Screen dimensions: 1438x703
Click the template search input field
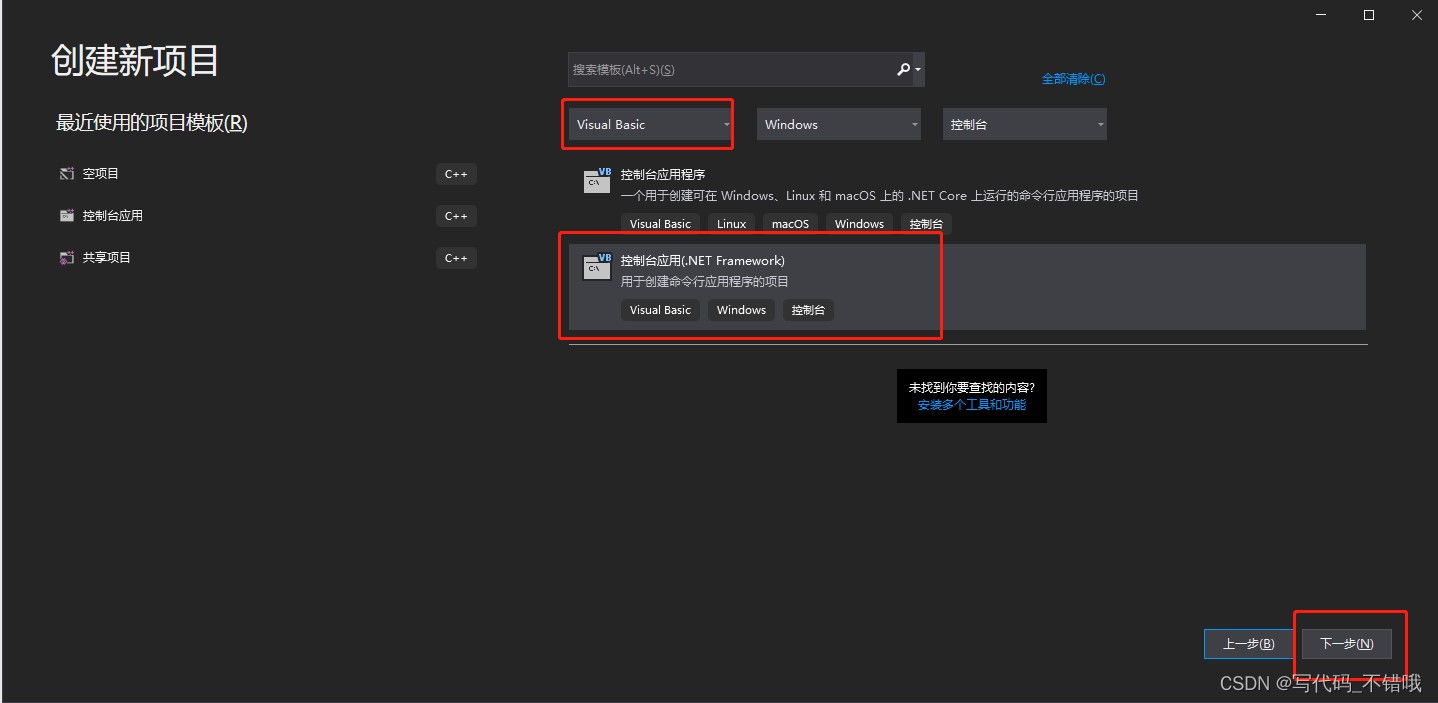[731, 70]
